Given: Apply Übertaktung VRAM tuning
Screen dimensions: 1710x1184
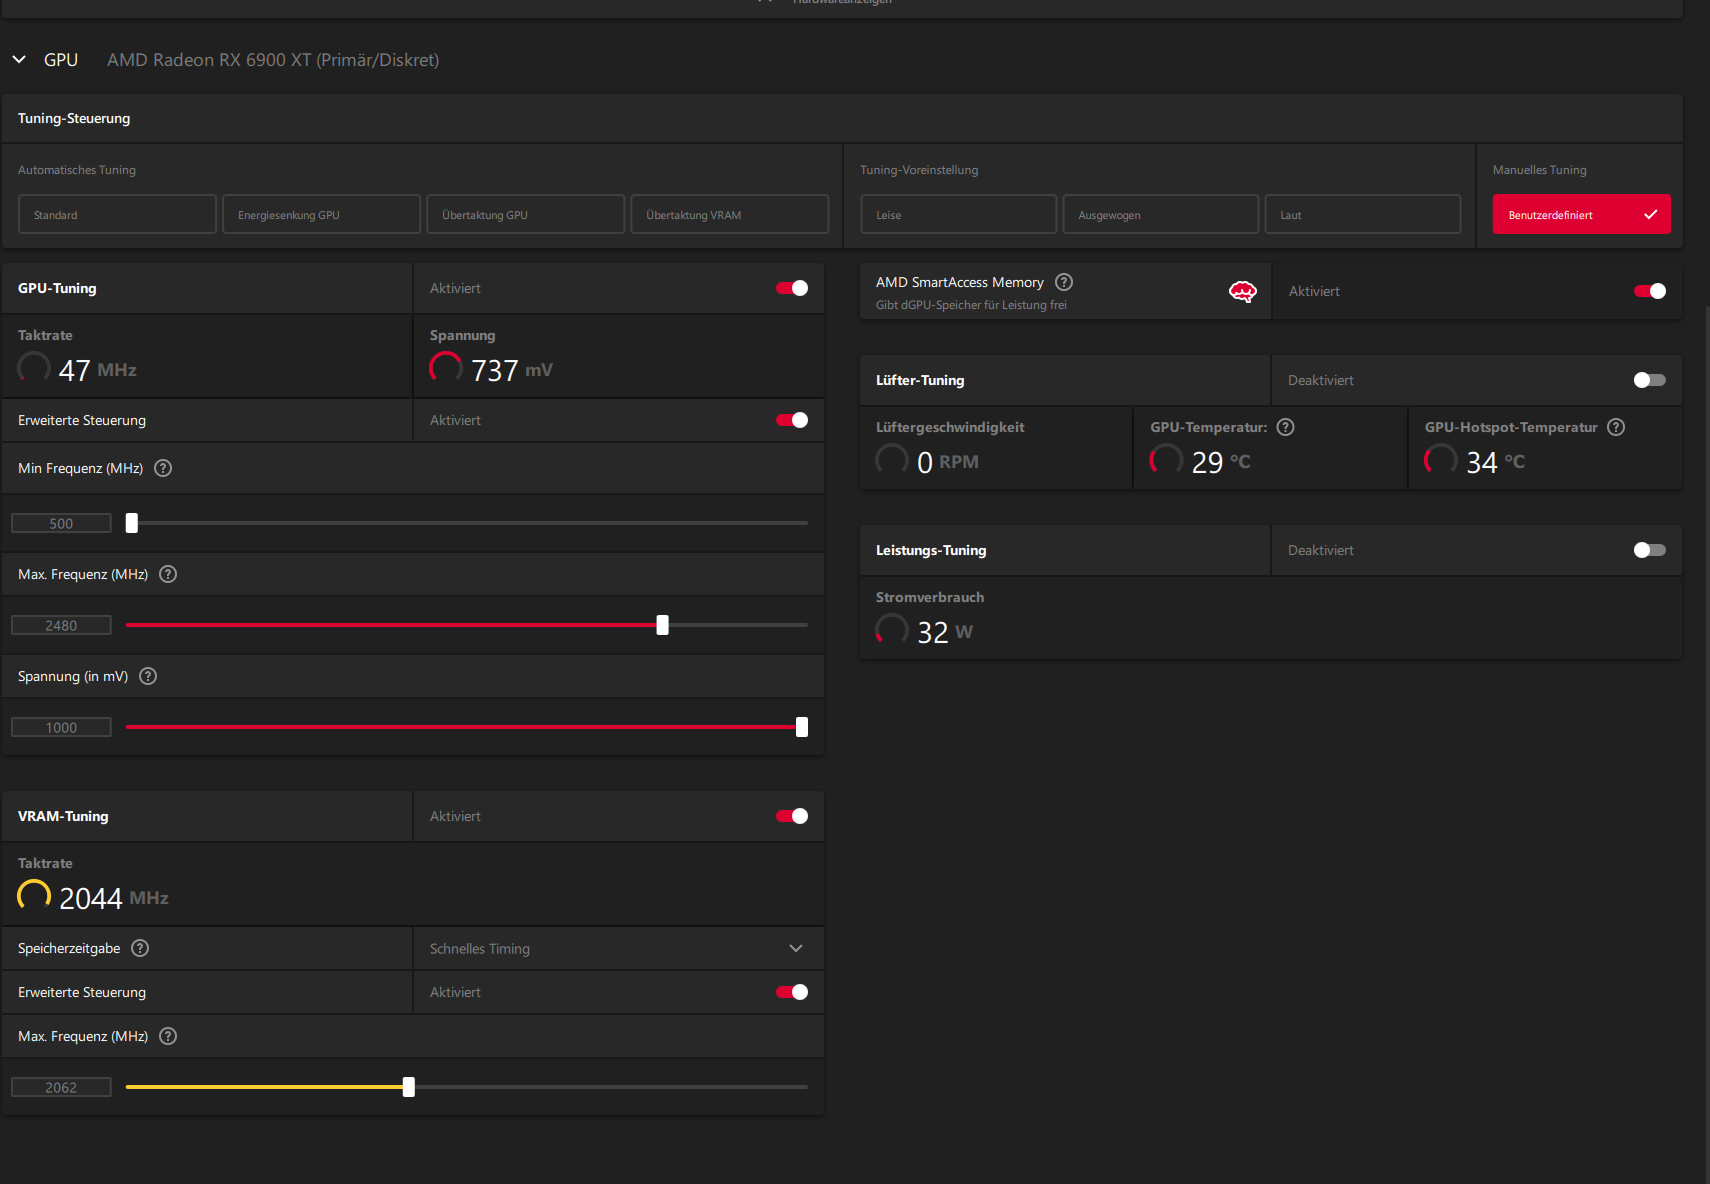Looking at the screenshot, I should (x=730, y=214).
